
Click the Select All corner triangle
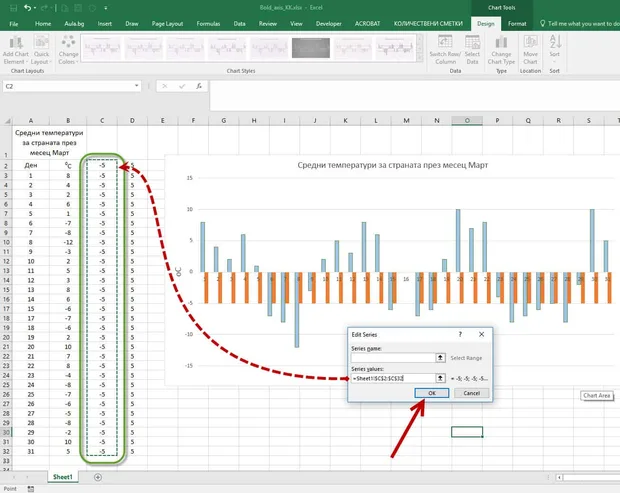(x=7, y=121)
